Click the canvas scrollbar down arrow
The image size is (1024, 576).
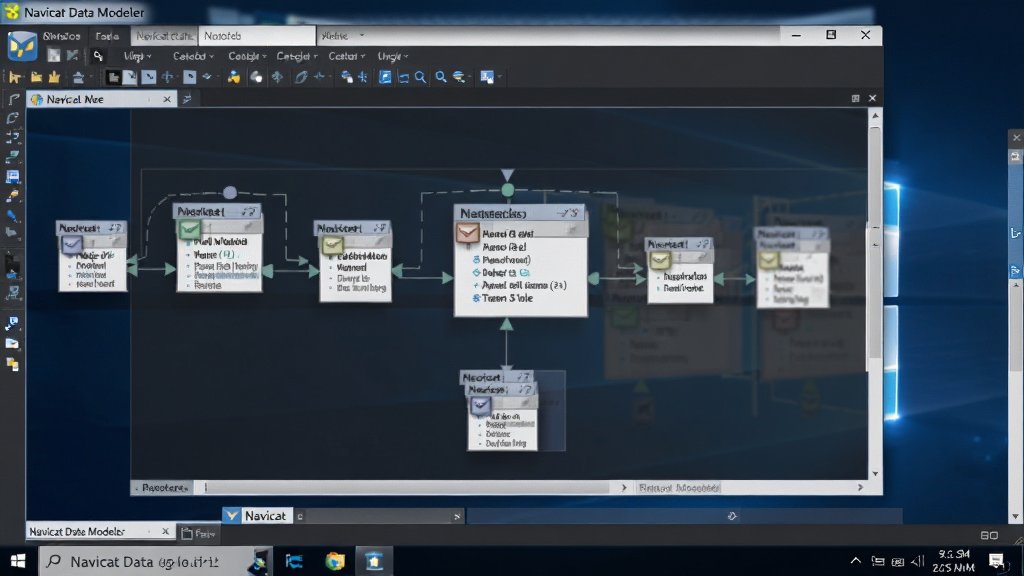pos(875,473)
